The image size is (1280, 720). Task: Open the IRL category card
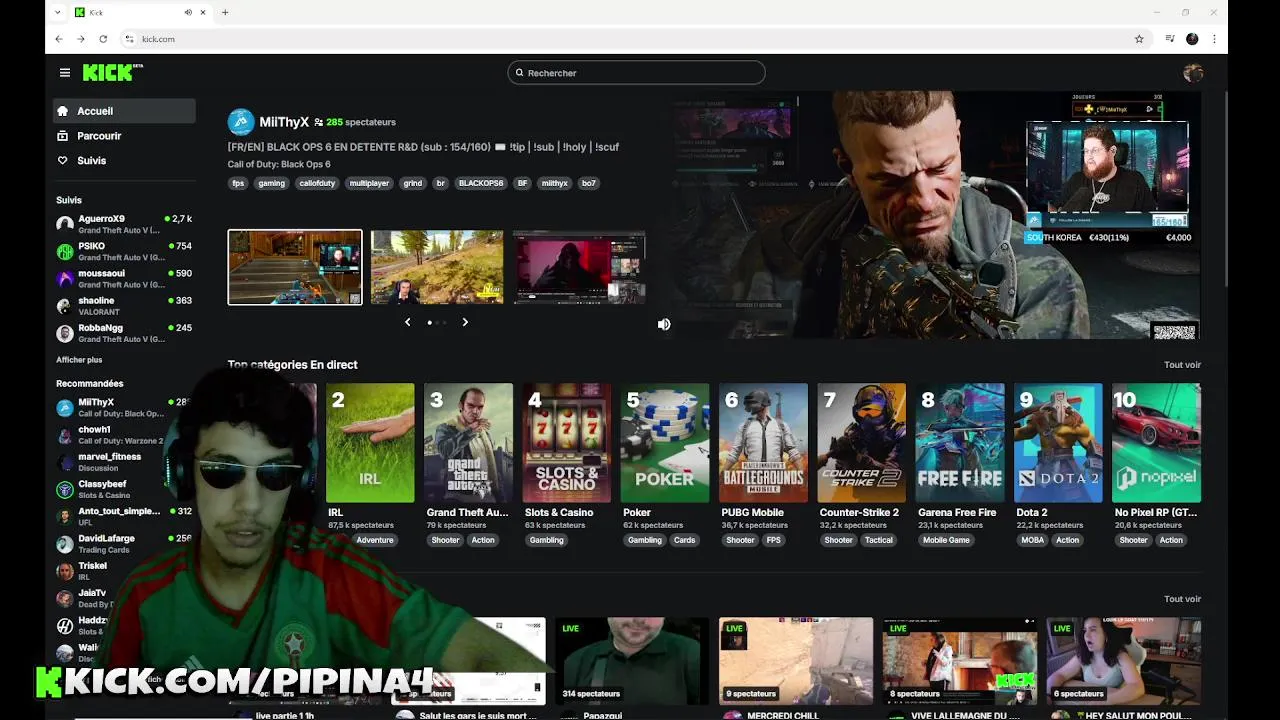point(370,443)
